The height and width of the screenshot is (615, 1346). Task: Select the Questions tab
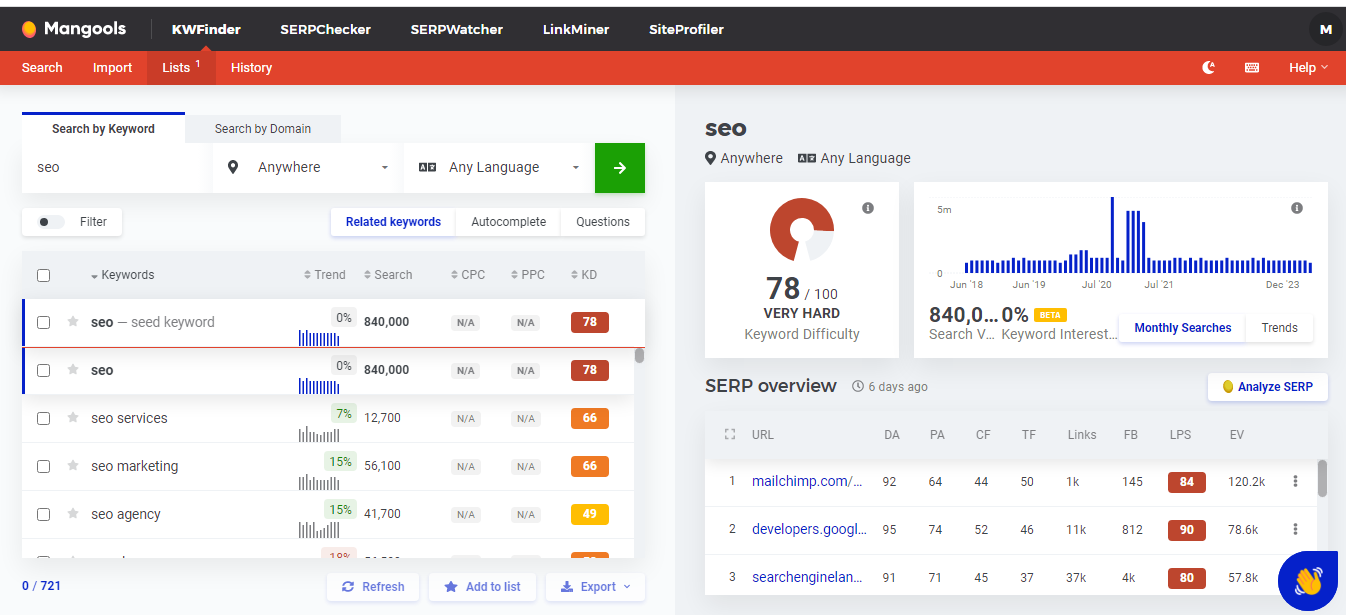602,222
